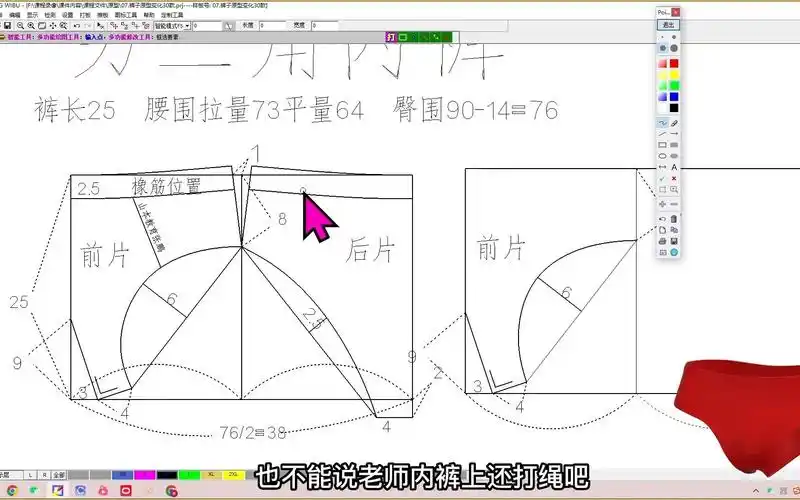Click the 橡筋位置 label on front pattern
The height and width of the screenshot is (500, 800).
(x=166, y=186)
